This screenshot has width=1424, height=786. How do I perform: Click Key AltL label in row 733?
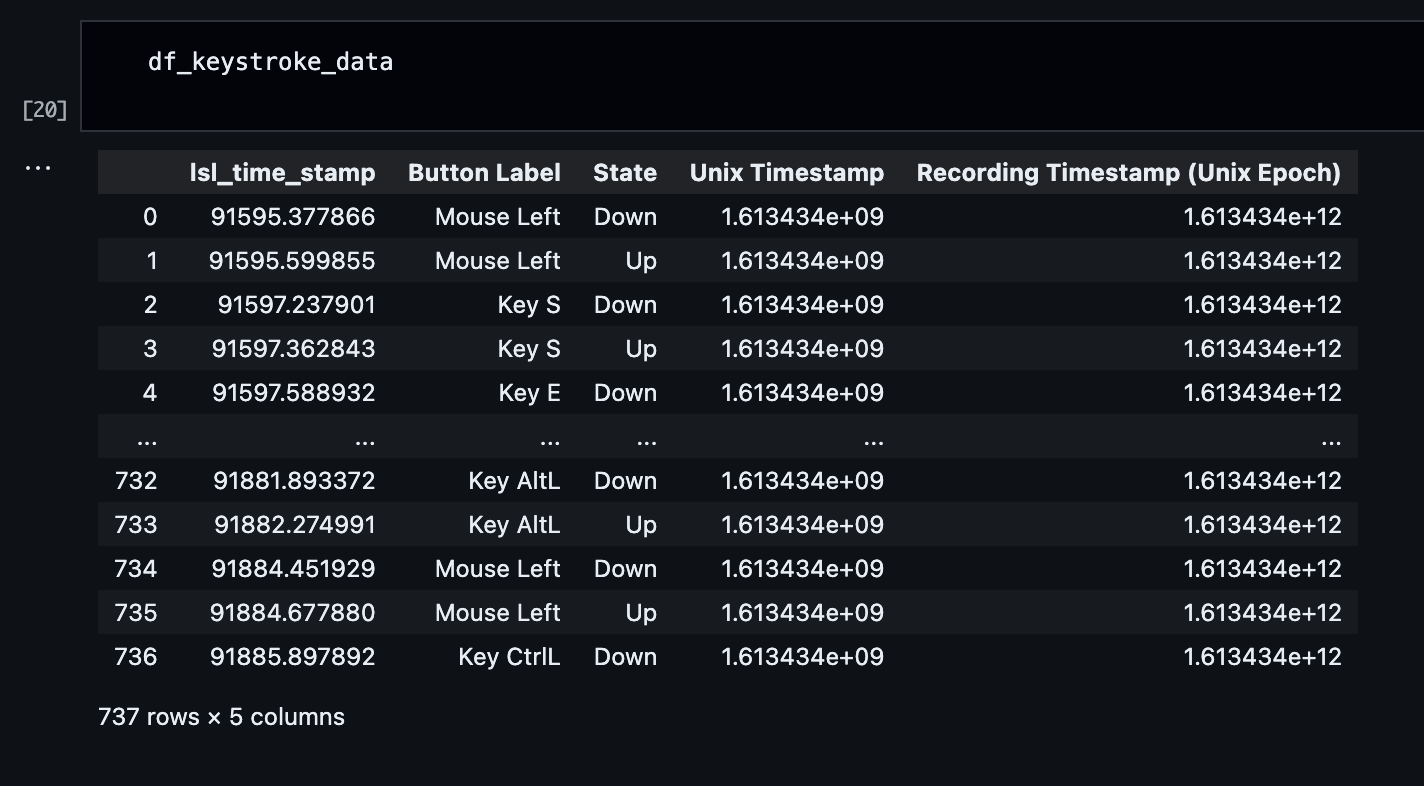pyautogui.click(x=514, y=525)
